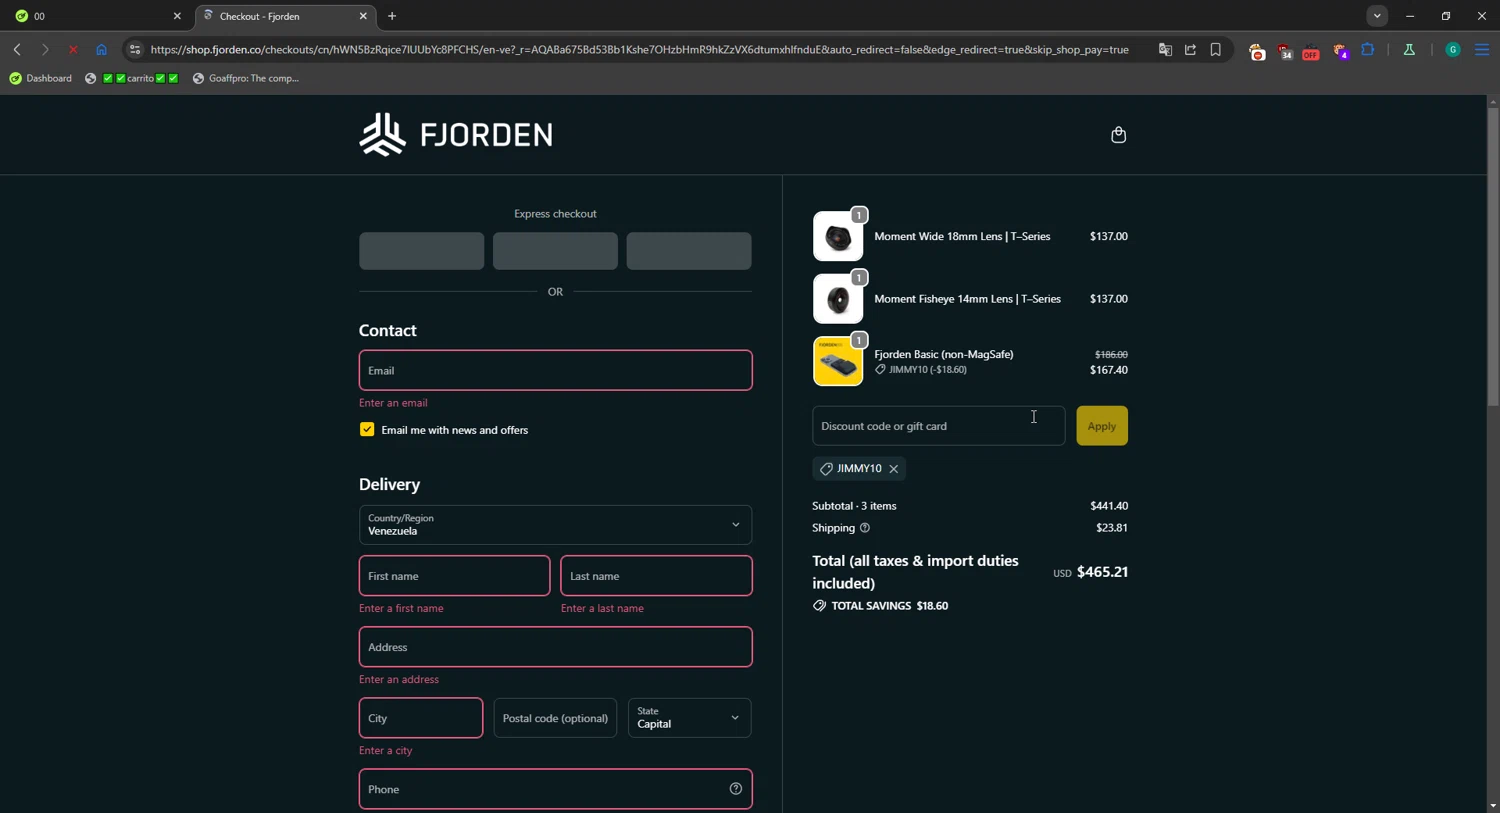Close the 00 tab

click(177, 16)
